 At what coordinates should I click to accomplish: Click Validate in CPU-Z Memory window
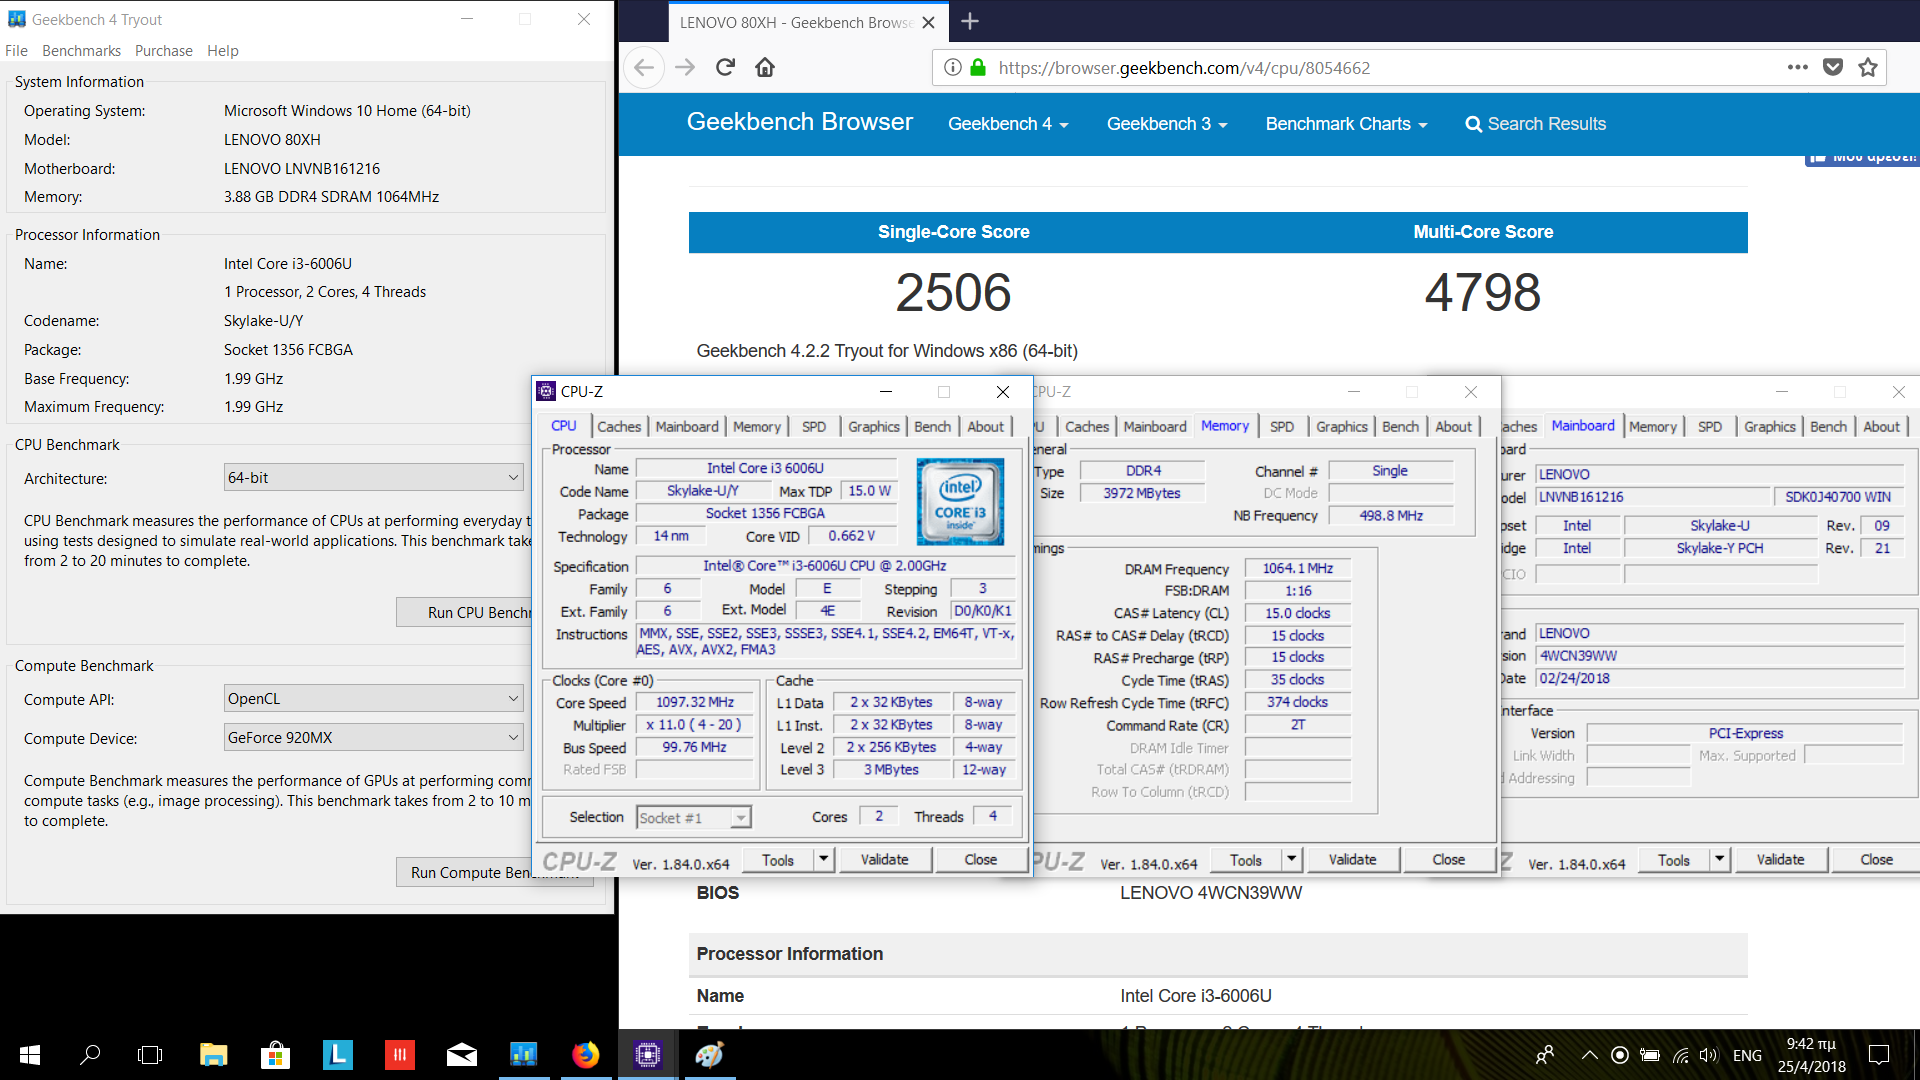1353,859
